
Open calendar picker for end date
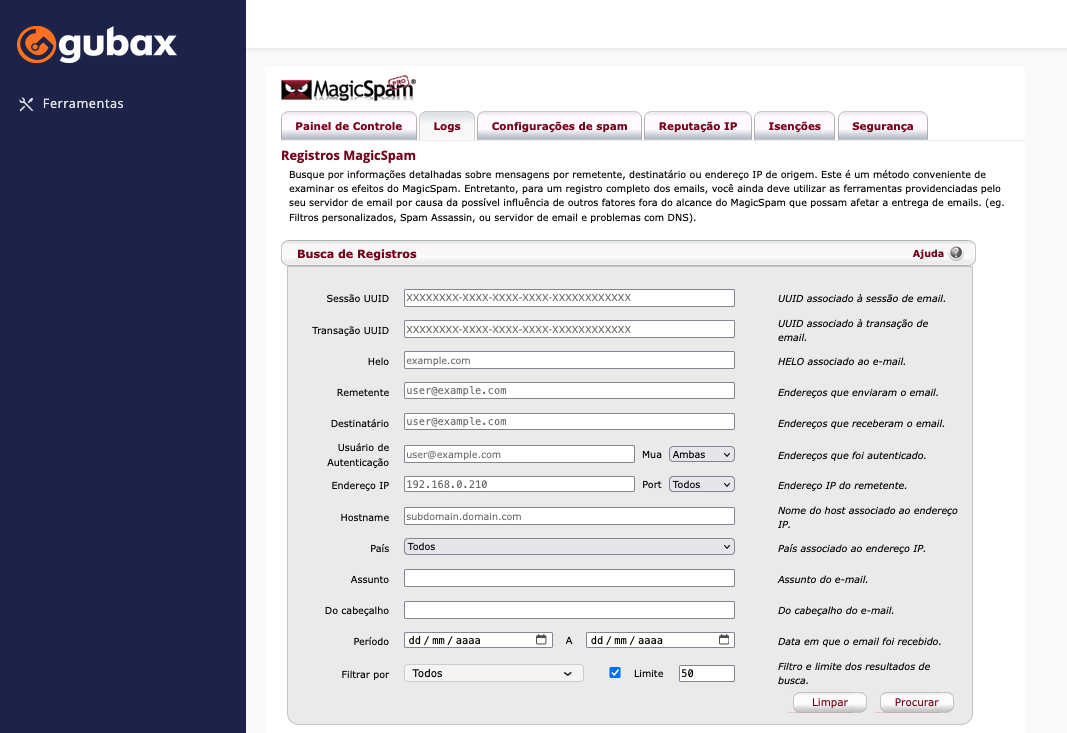pyautogui.click(x=724, y=640)
